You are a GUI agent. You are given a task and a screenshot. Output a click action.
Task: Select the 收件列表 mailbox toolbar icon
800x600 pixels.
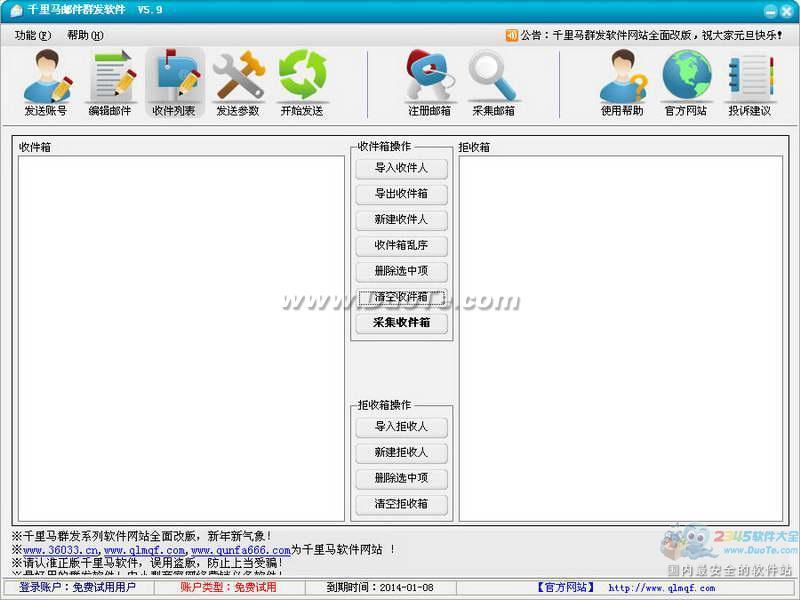point(174,83)
